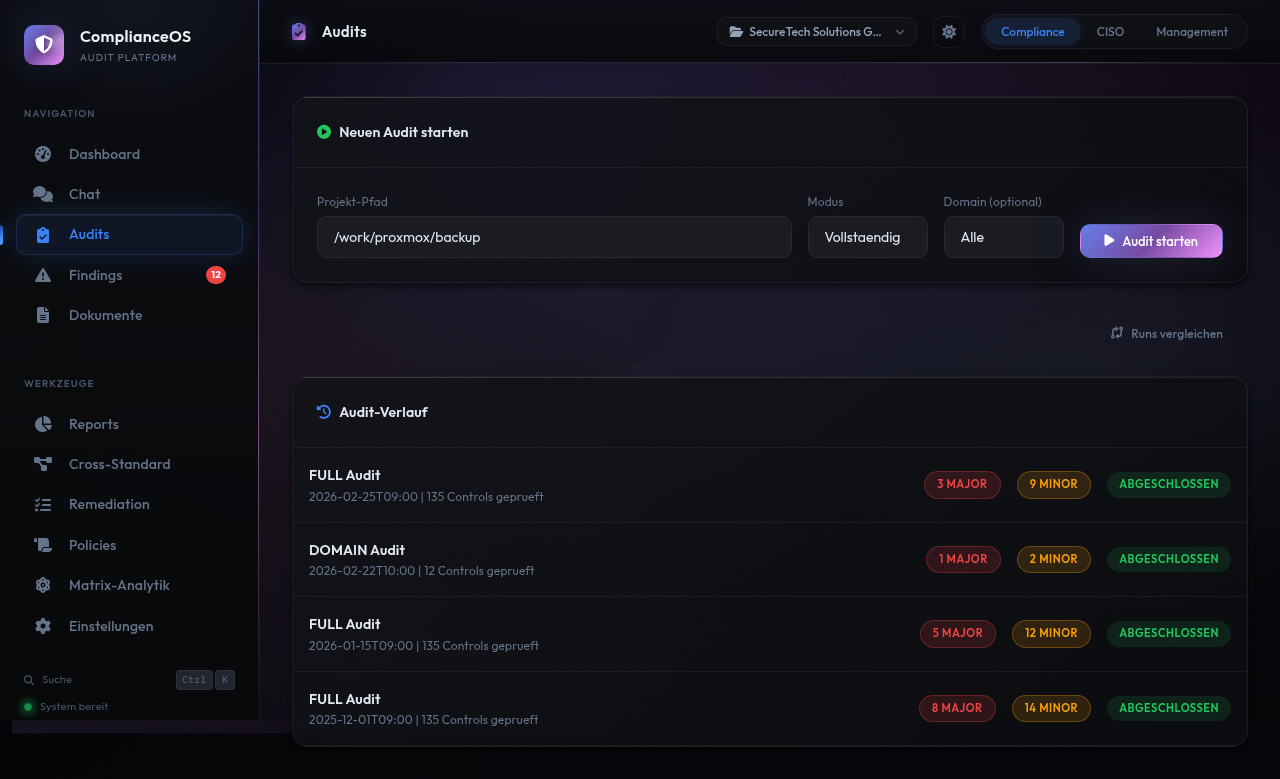The width and height of the screenshot is (1280, 779).
Task: Open Matrix-Analytik from the sidebar
Action: (119, 585)
